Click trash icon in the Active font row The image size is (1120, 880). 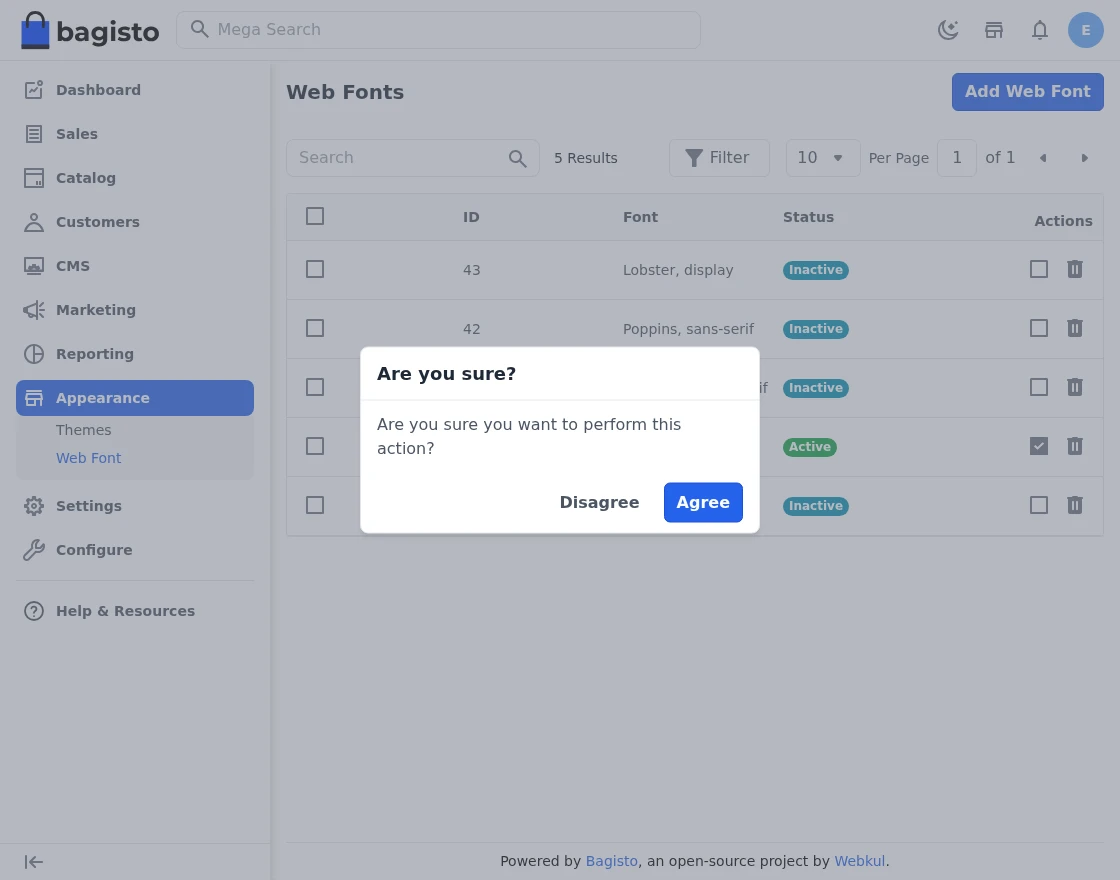coord(1074,446)
